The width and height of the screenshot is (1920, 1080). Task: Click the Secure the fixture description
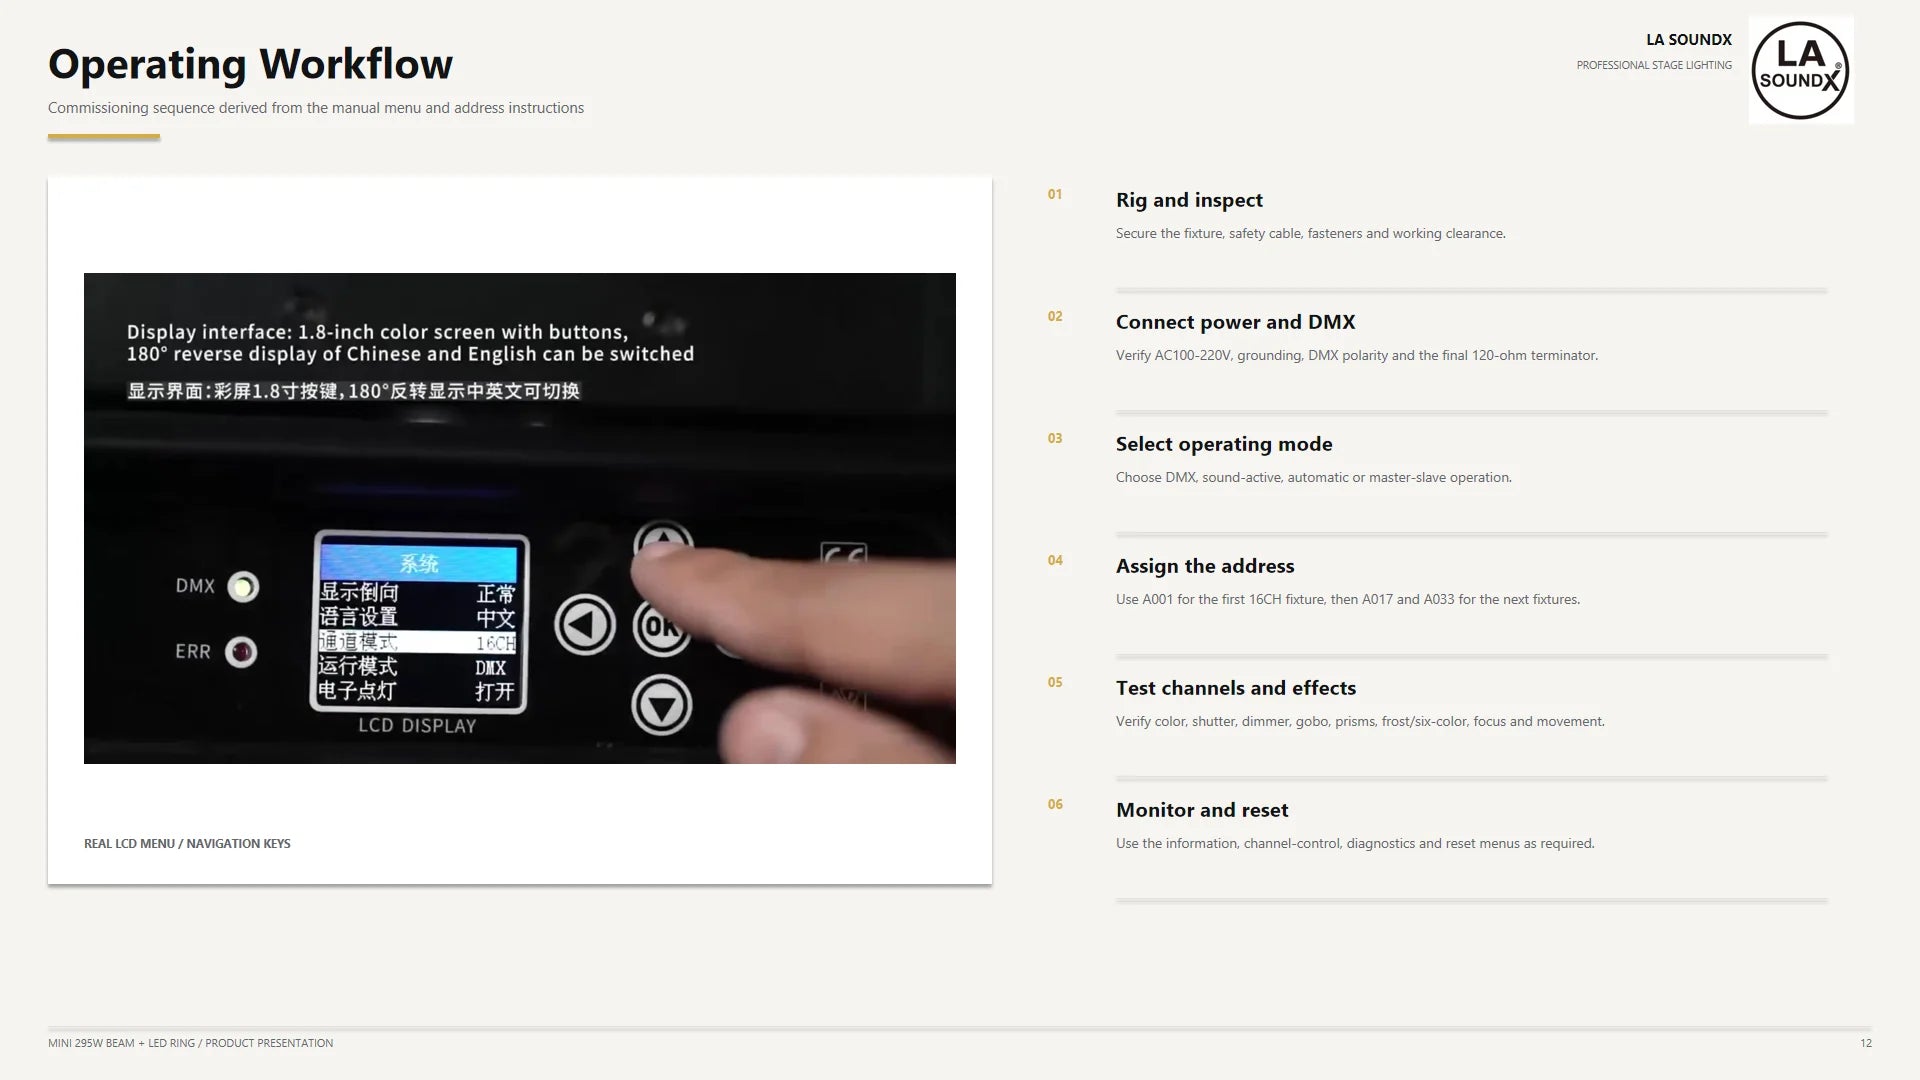(x=1310, y=234)
